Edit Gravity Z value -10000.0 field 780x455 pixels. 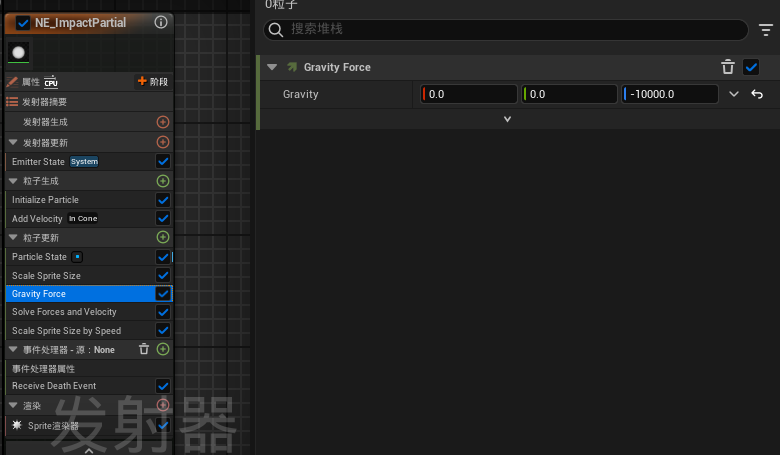pyautogui.click(x=670, y=94)
